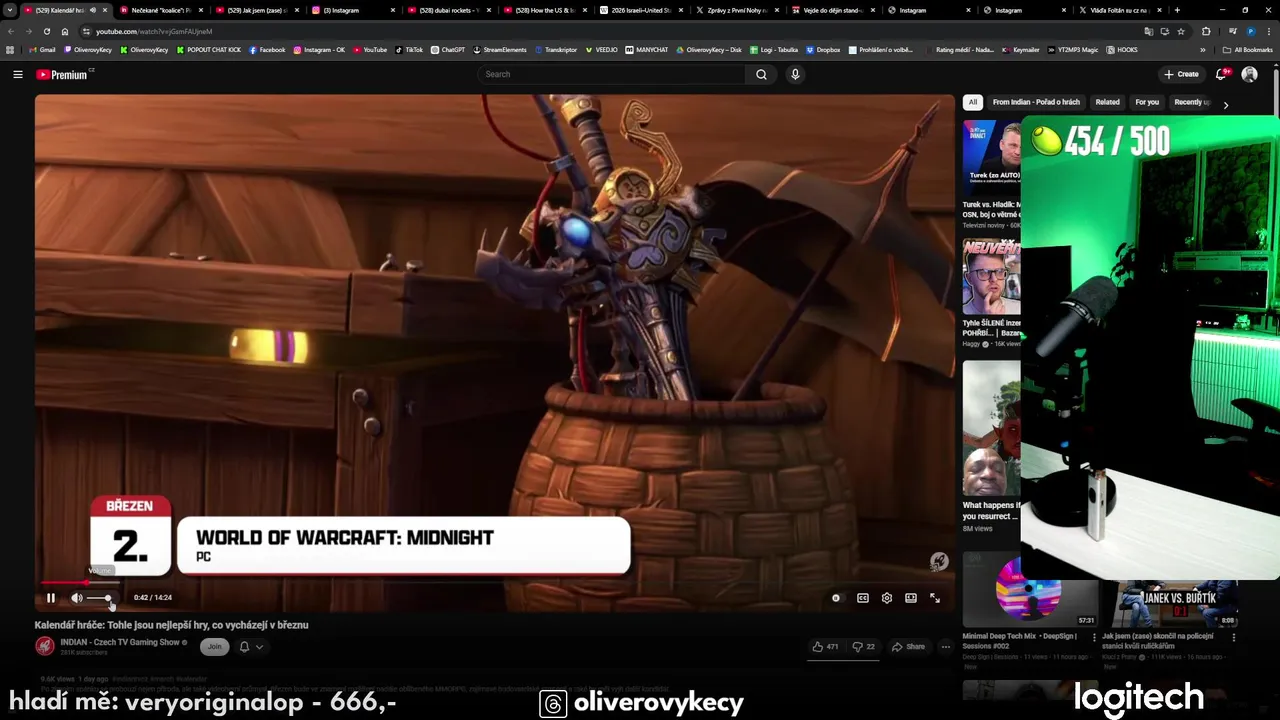Open ChatGPT bookmark
The width and height of the screenshot is (1280, 720).
point(448,50)
